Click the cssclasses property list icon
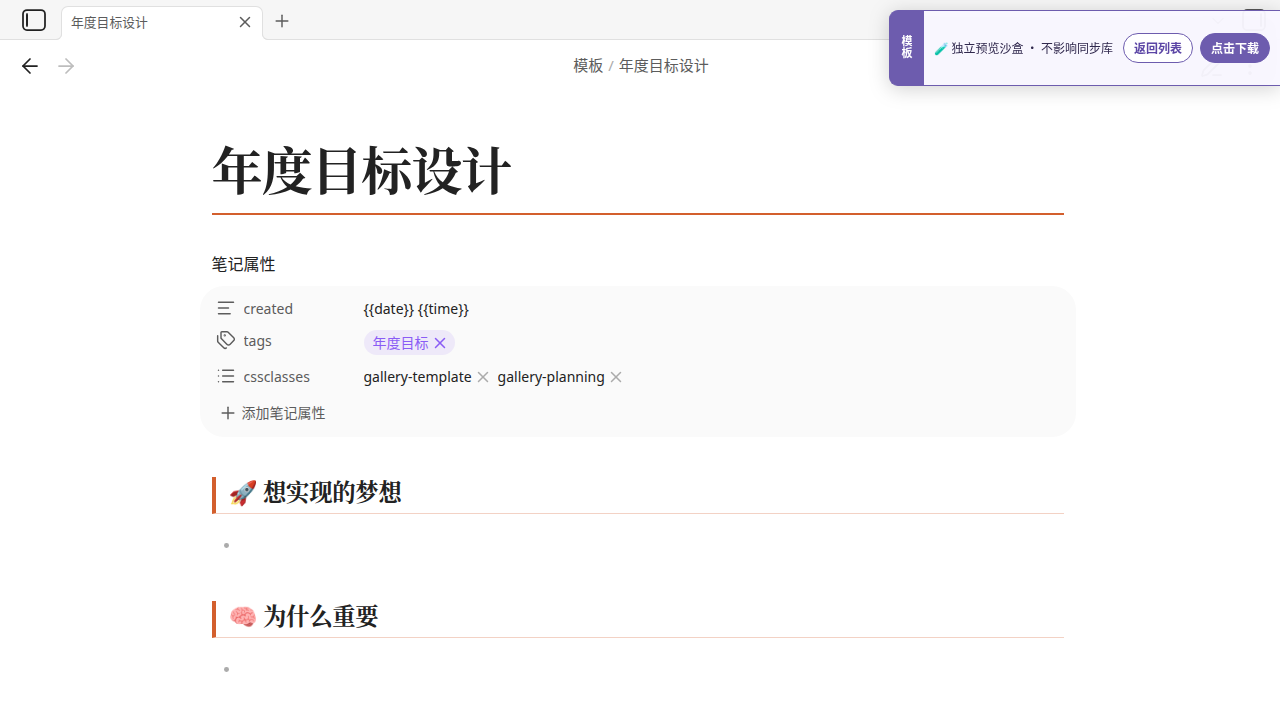The height and width of the screenshot is (720, 1280). point(226,376)
